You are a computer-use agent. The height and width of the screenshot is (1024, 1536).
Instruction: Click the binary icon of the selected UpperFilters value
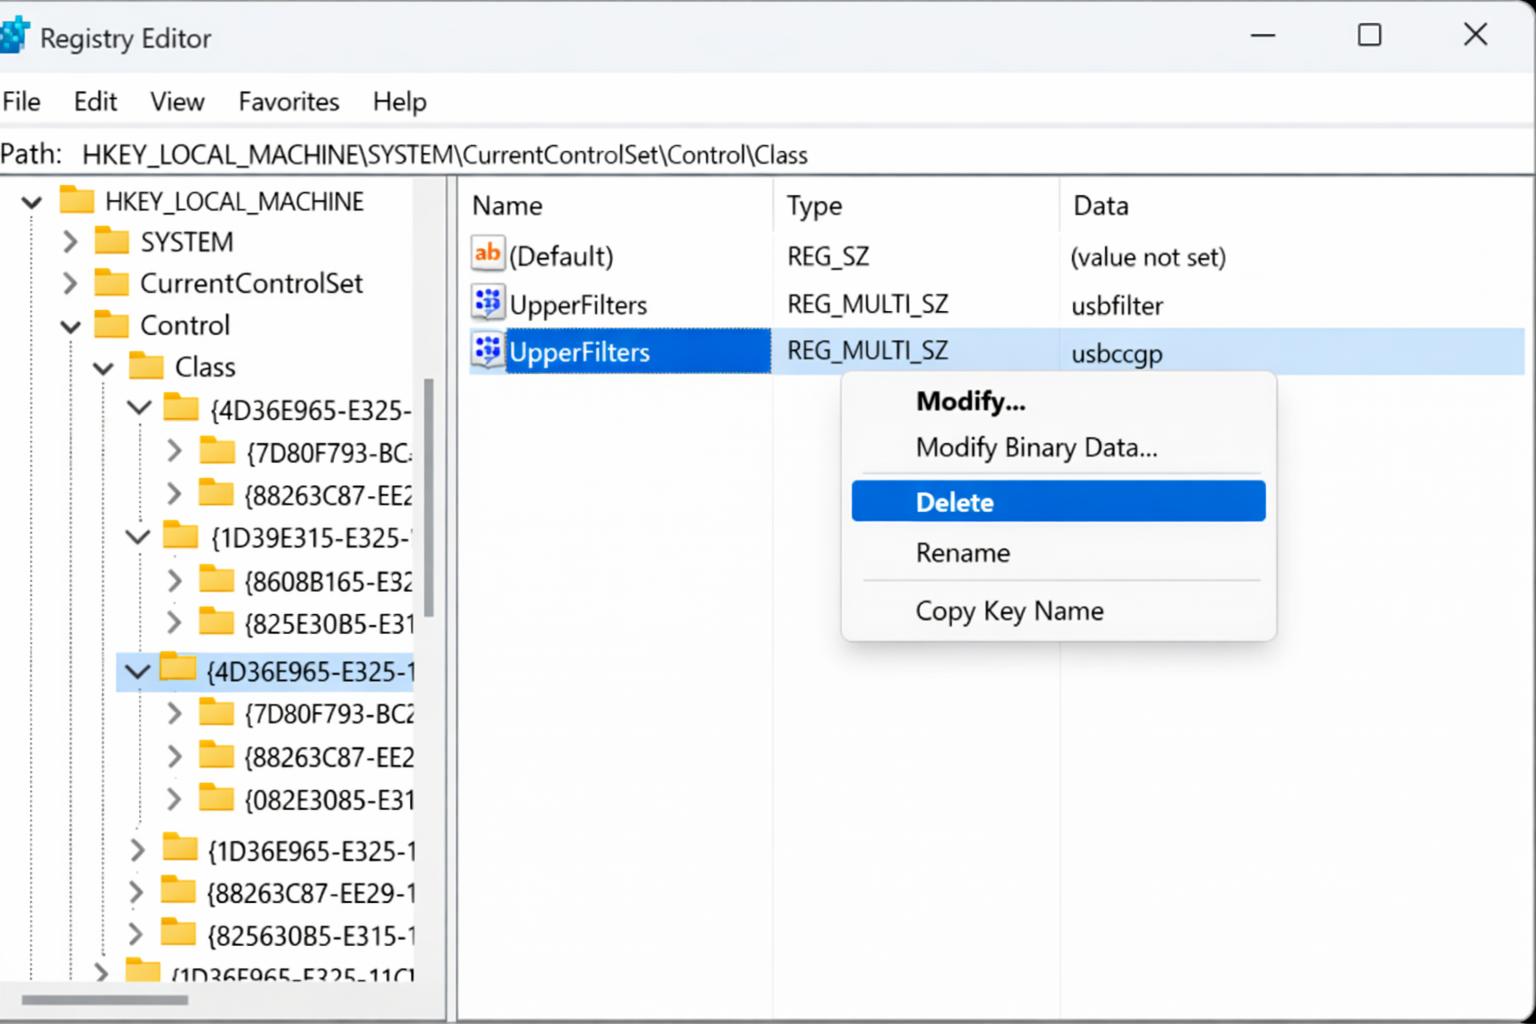(x=487, y=351)
